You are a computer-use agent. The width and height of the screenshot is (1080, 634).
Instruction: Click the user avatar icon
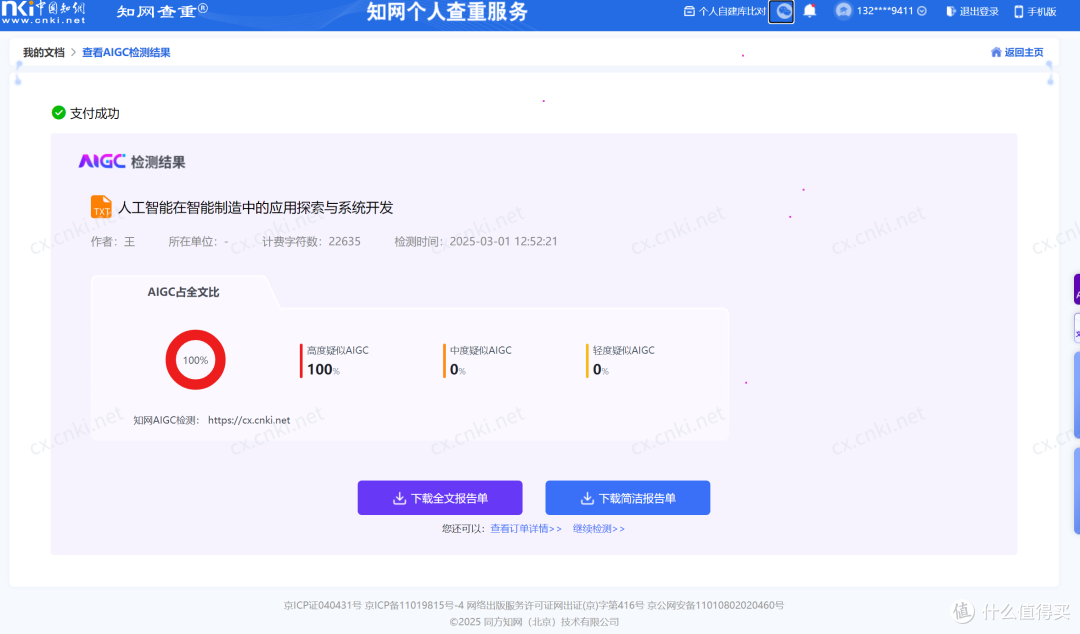click(x=844, y=11)
